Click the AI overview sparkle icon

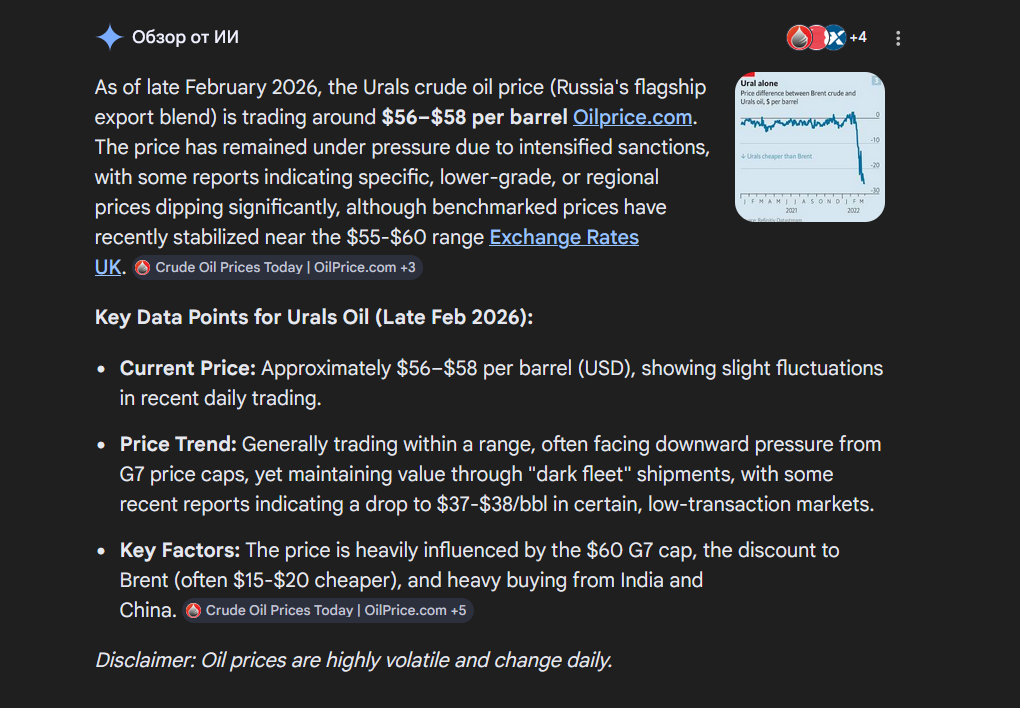coord(108,38)
